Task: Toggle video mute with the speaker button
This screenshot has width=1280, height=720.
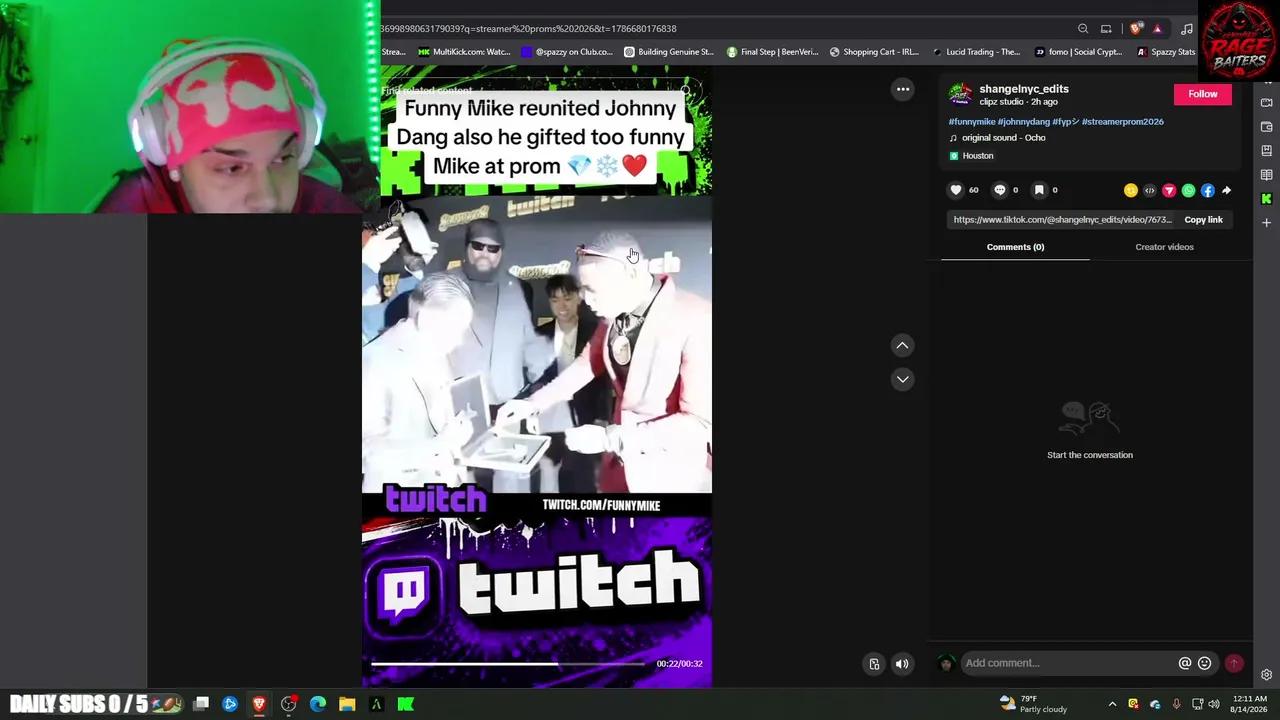Action: (902, 663)
